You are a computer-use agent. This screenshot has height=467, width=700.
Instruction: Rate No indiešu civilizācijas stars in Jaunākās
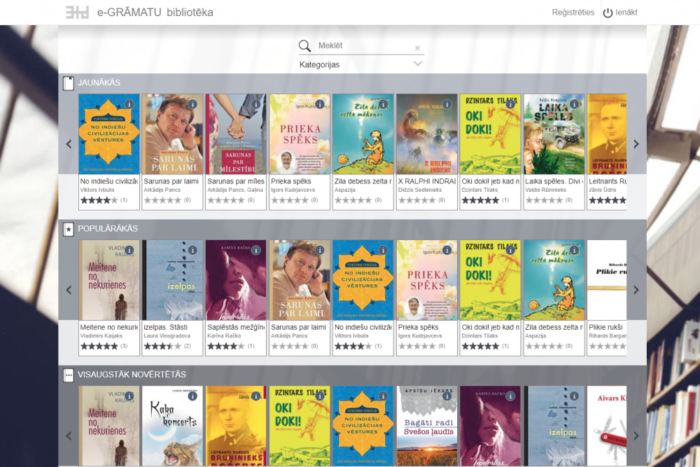[x=99, y=200]
